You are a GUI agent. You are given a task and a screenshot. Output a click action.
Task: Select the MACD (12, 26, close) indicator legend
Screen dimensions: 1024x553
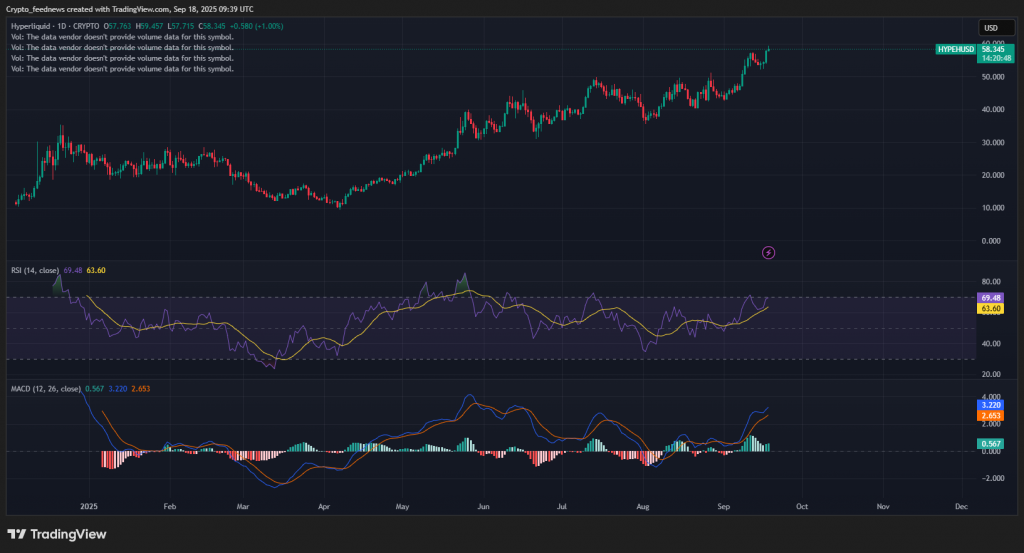click(44, 388)
